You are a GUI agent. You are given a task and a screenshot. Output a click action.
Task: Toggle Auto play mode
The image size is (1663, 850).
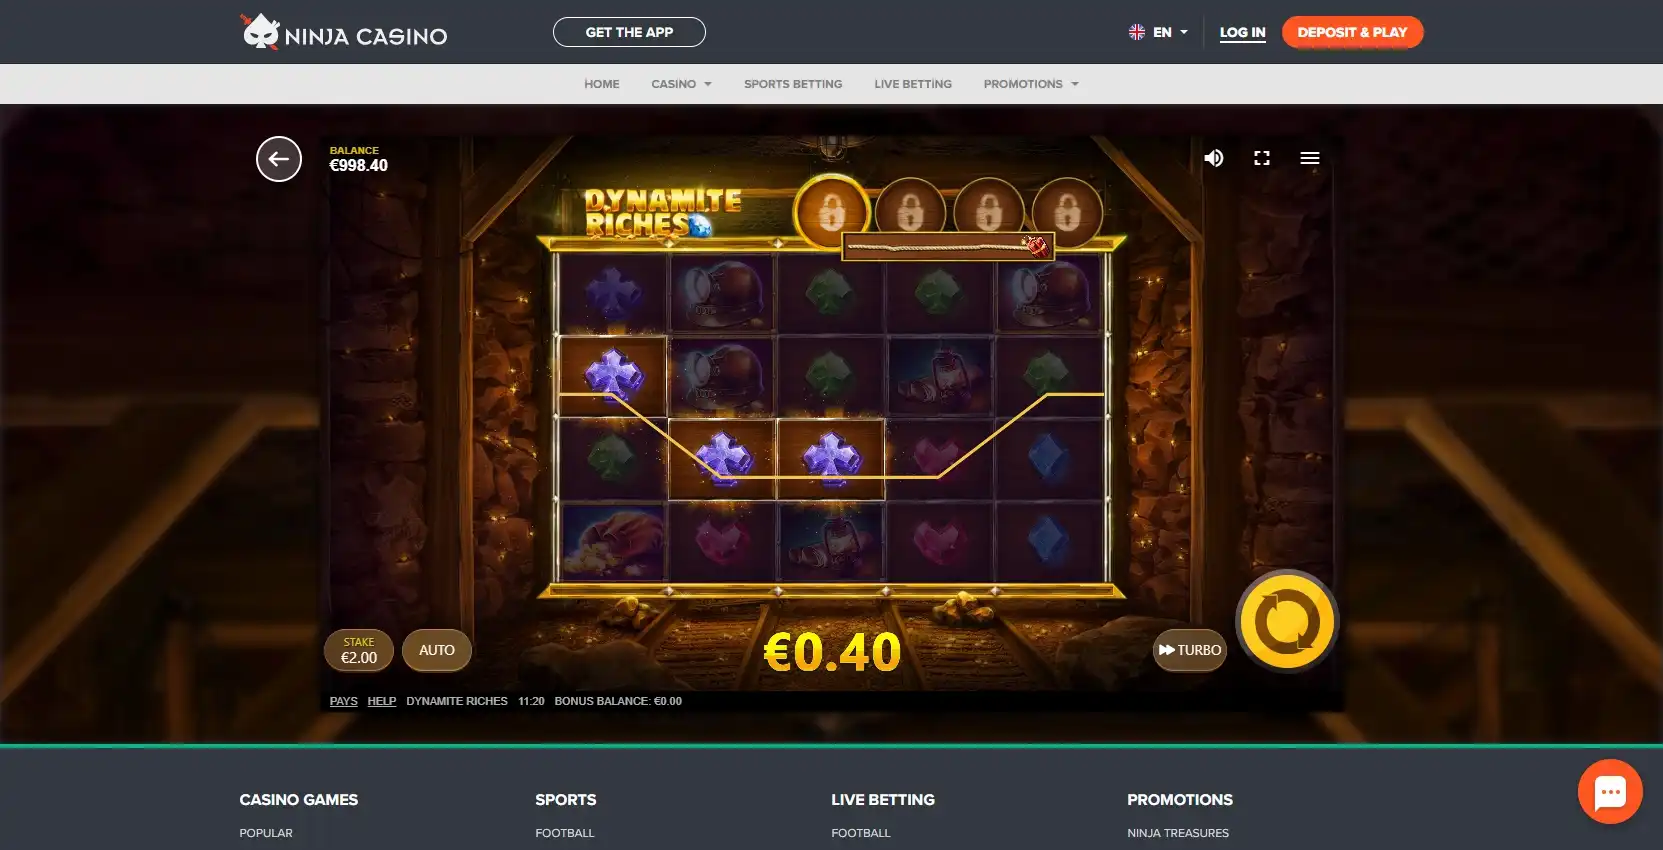click(x=437, y=650)
